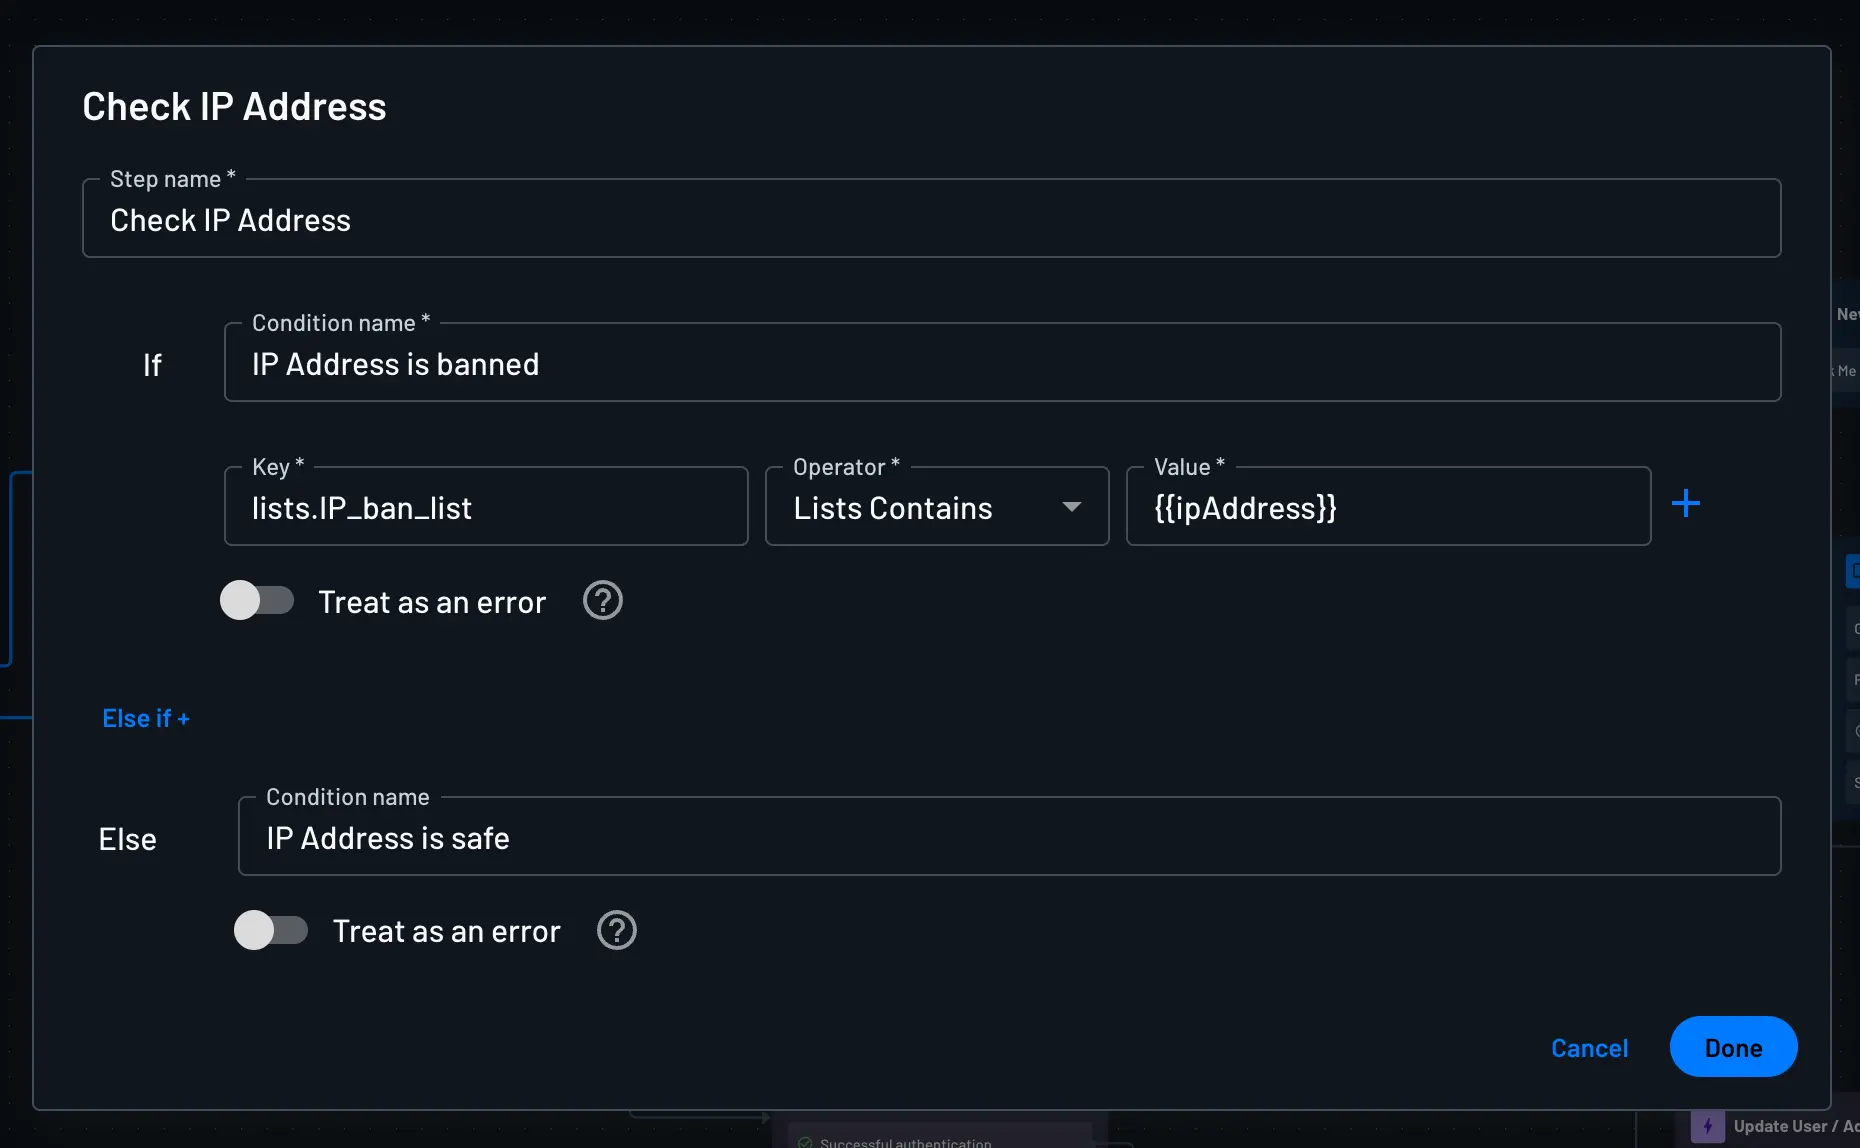Click the Step name input field
Screen dimensions: 1860x1148
[x=930, y=220]
